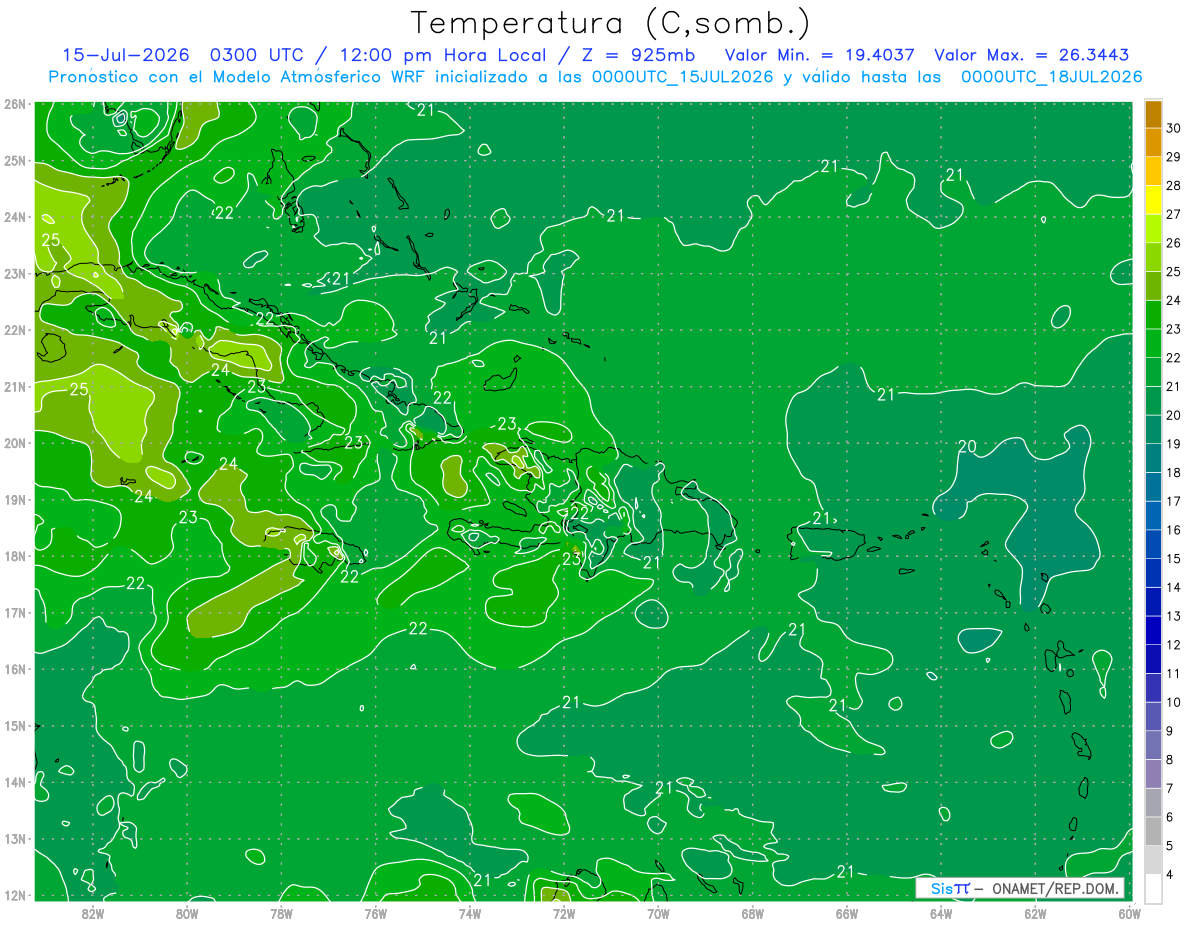Click the '64W' longitude axis label

pos(940,913)
